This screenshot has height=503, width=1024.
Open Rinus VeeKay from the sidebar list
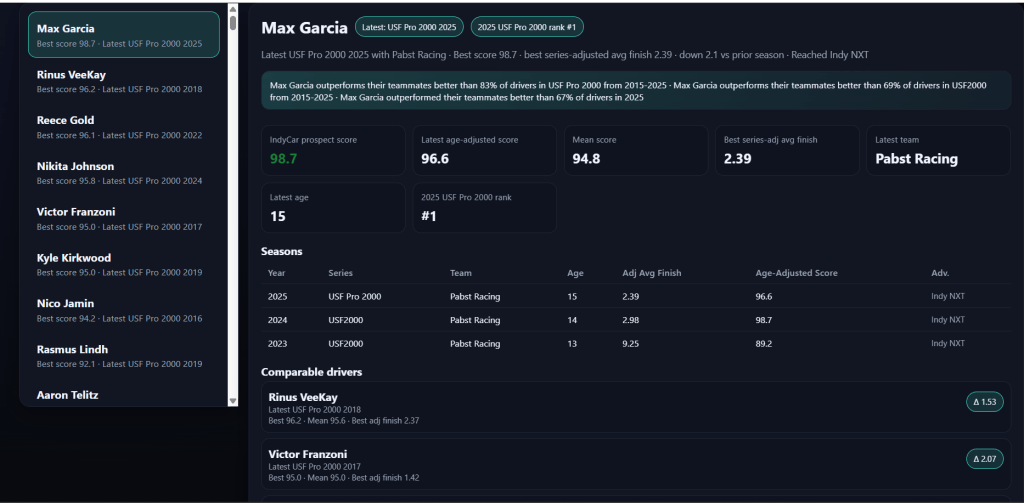pyautogui.click(x=123, y=81)
